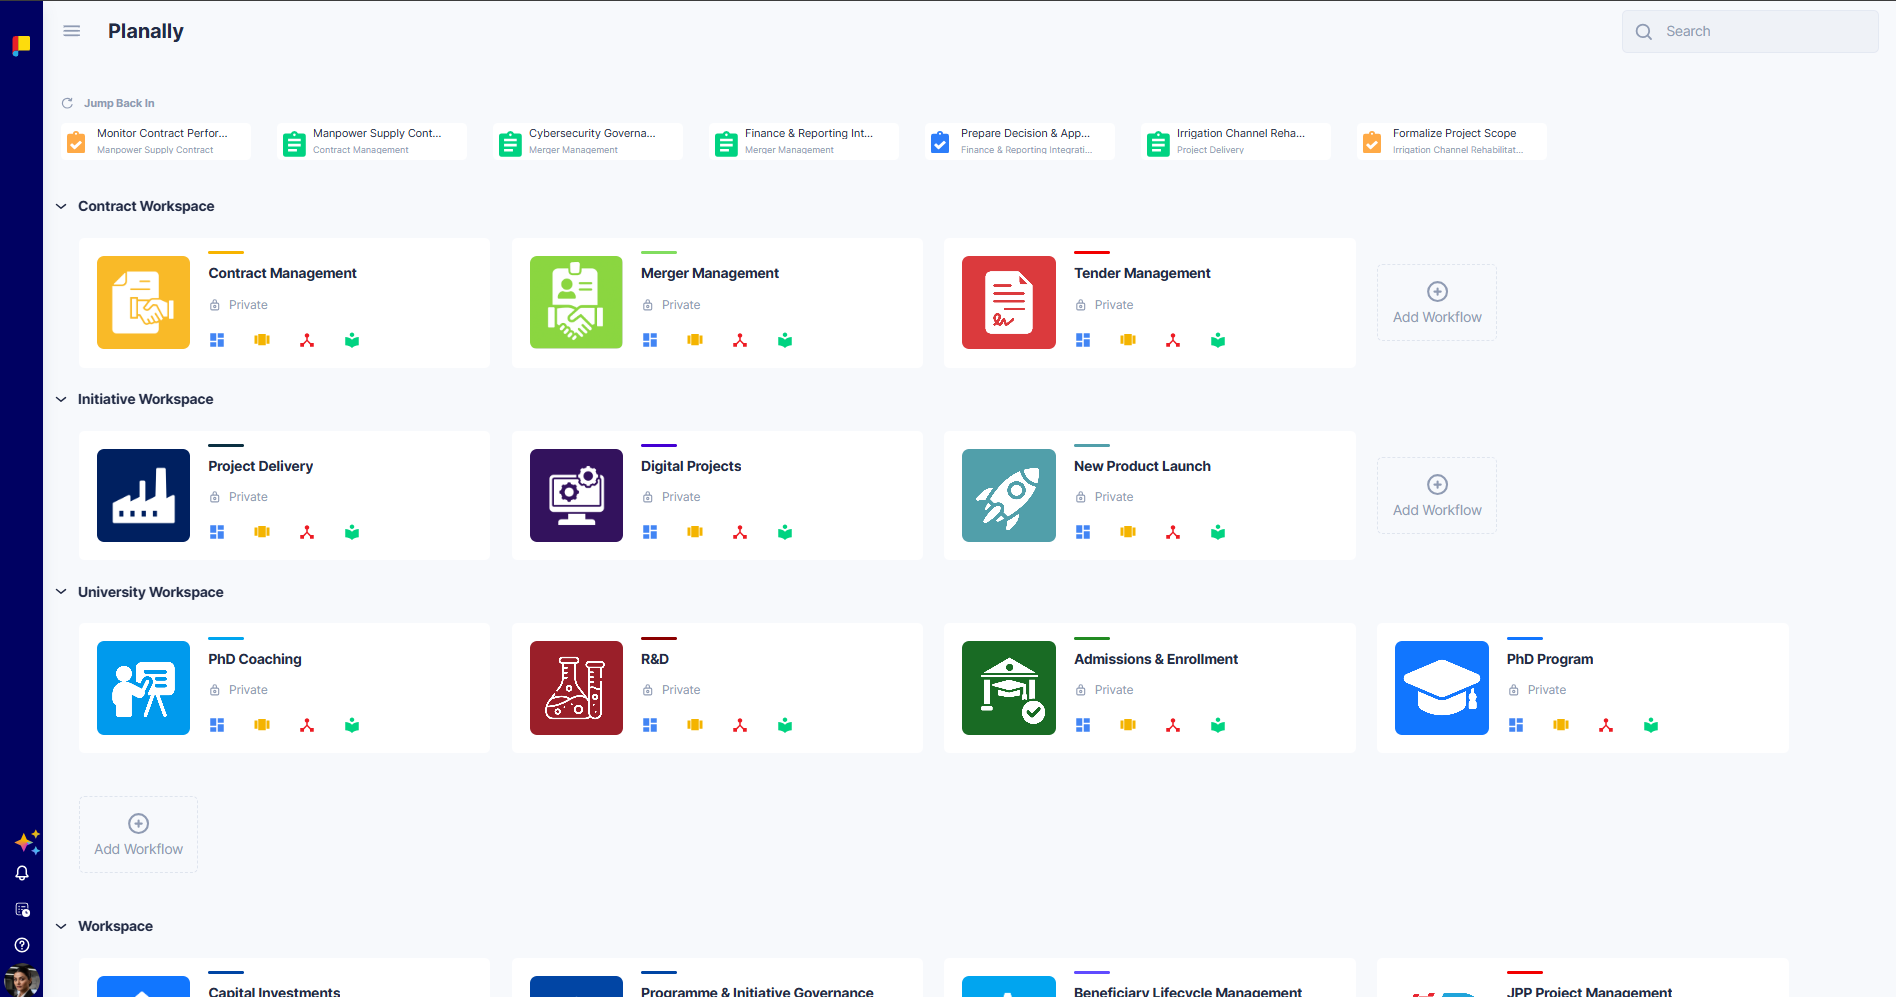Add Workflow to Contract Workspace
Image resolution: width=1896 pixels, height=997 pixels.
point(1437,303)
